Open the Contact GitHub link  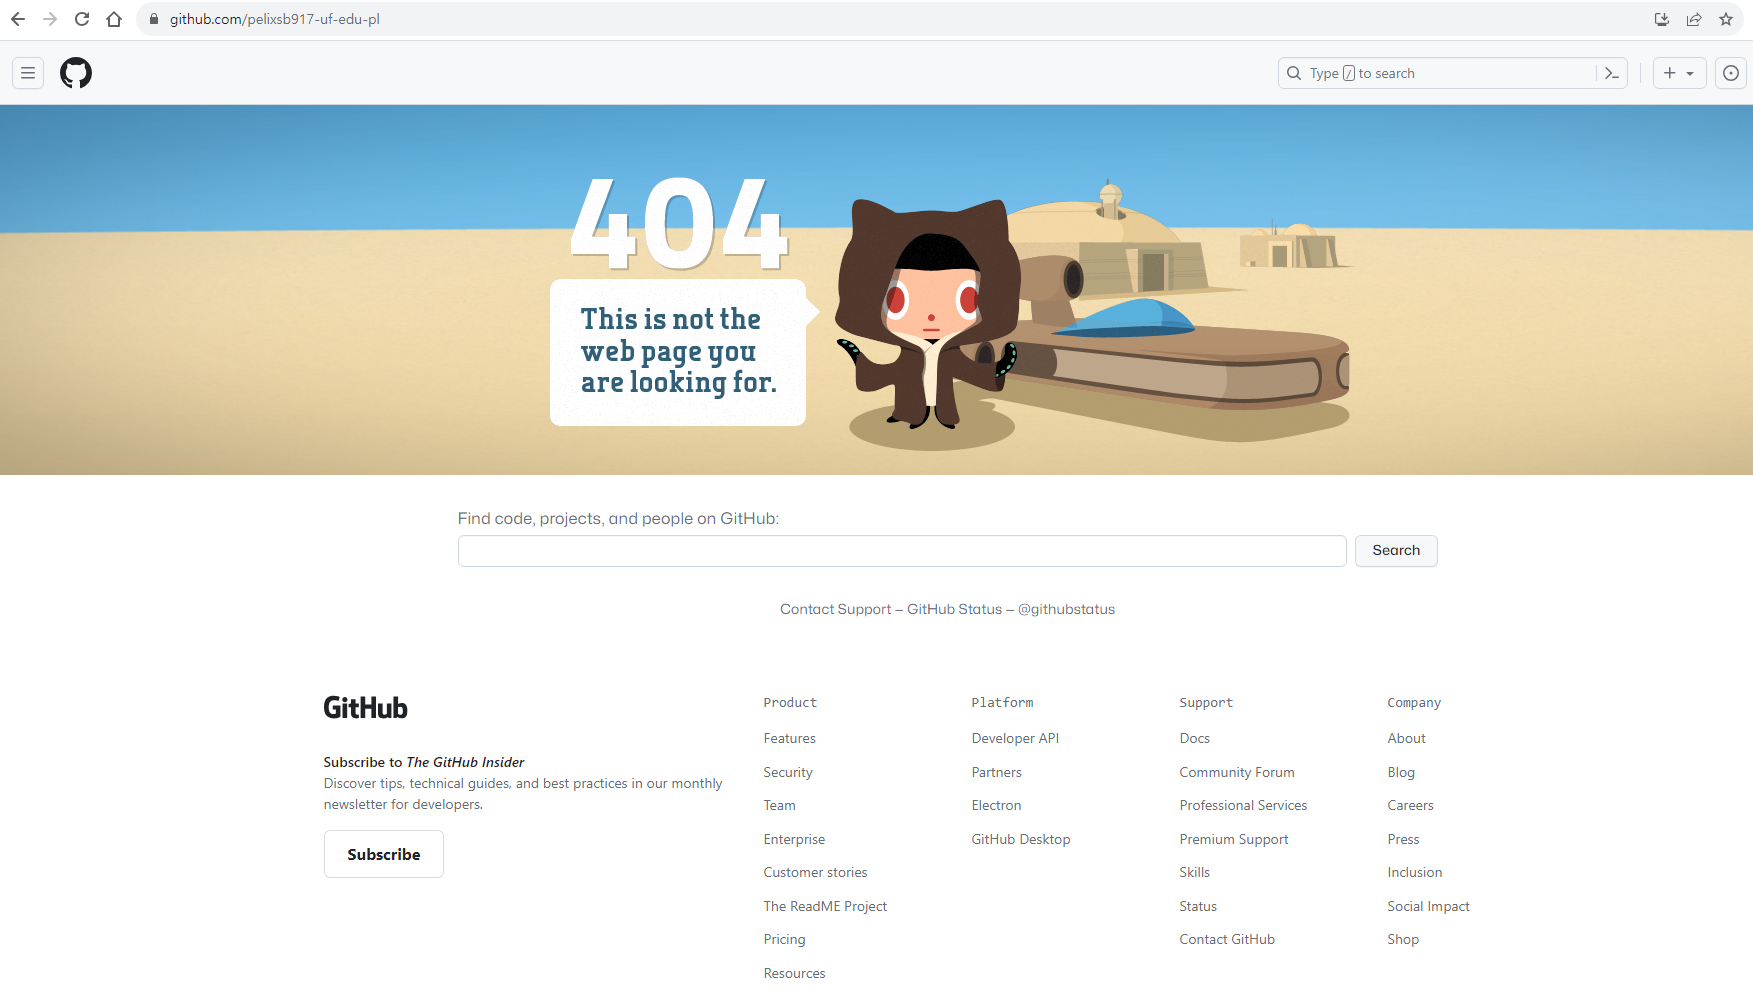[1227, 939]
